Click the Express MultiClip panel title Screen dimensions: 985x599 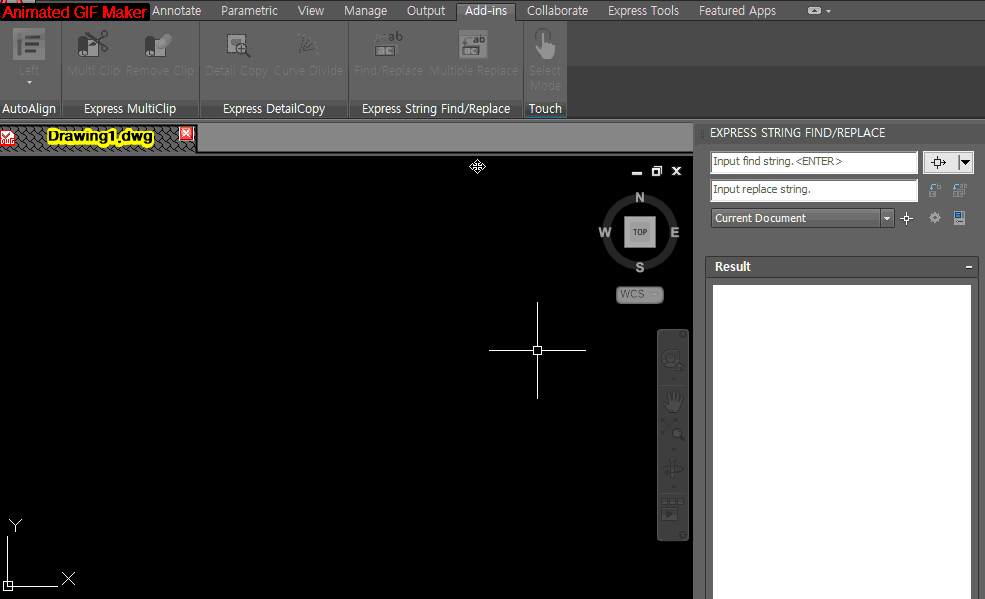(130, 109)
